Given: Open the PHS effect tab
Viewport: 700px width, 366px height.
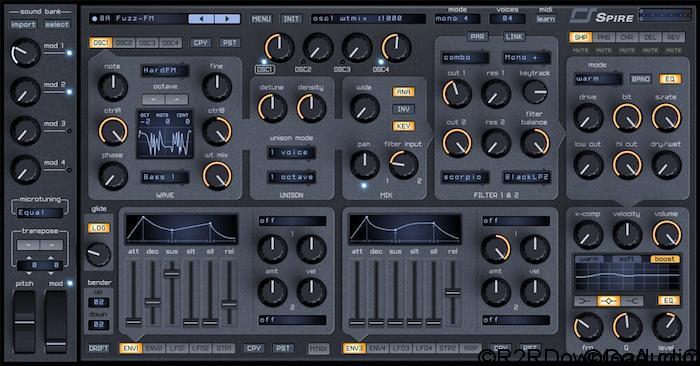Looking at the screenshot, I should (x=604, y=37).
